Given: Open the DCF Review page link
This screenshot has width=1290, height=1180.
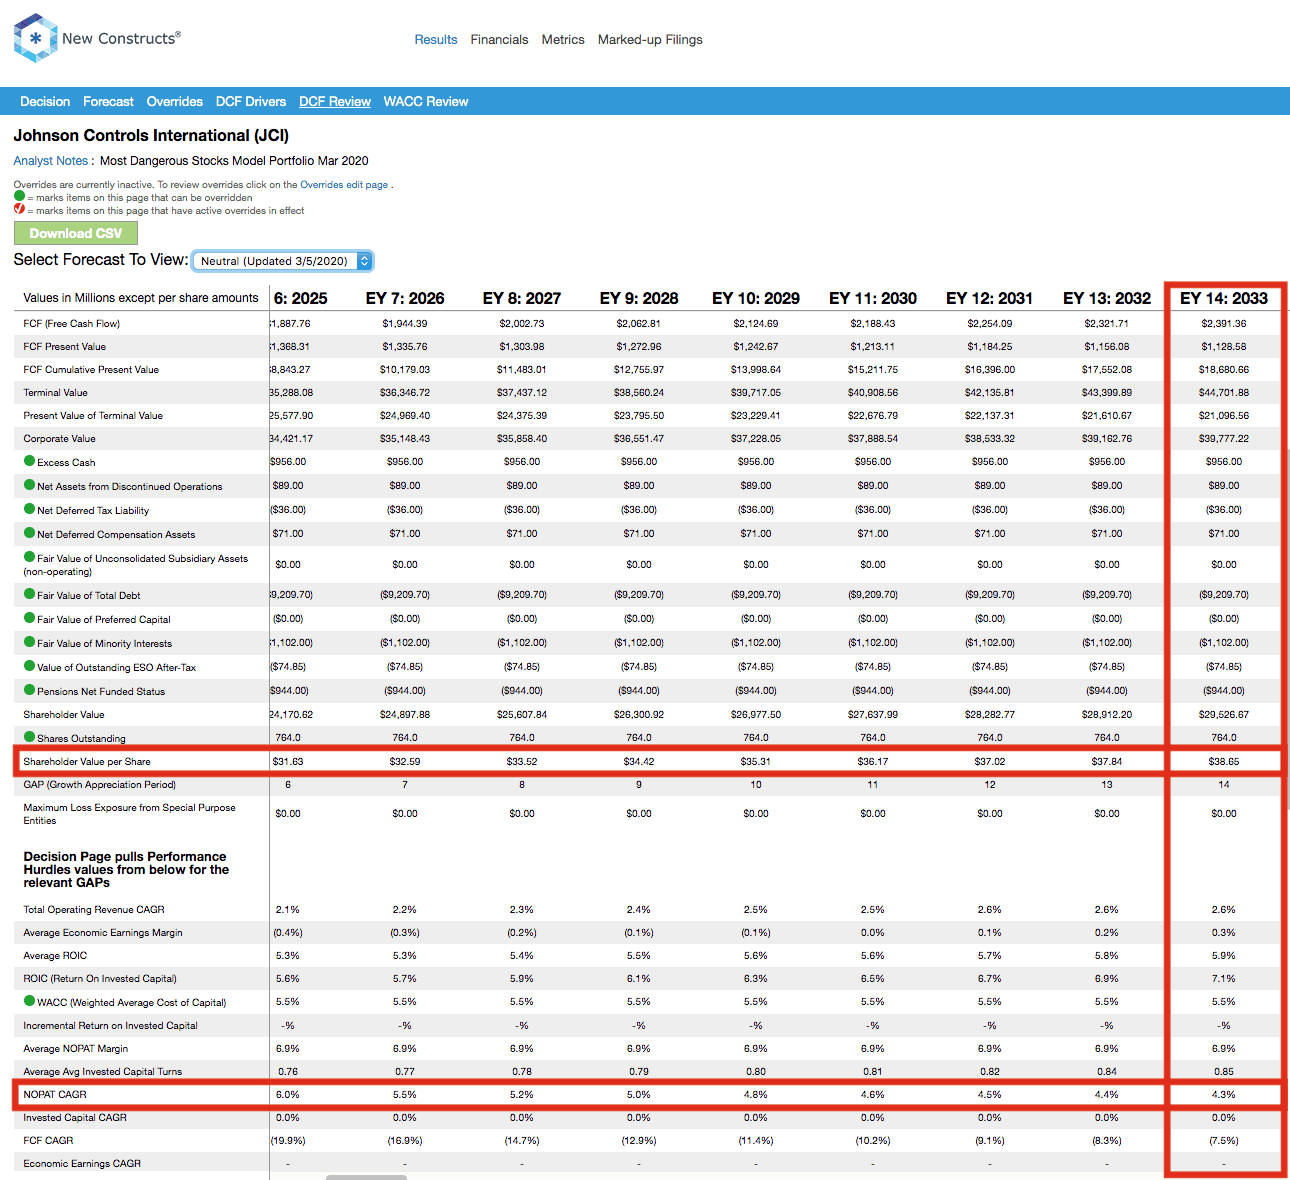Looking at the screenshot, I should (335, 101).
